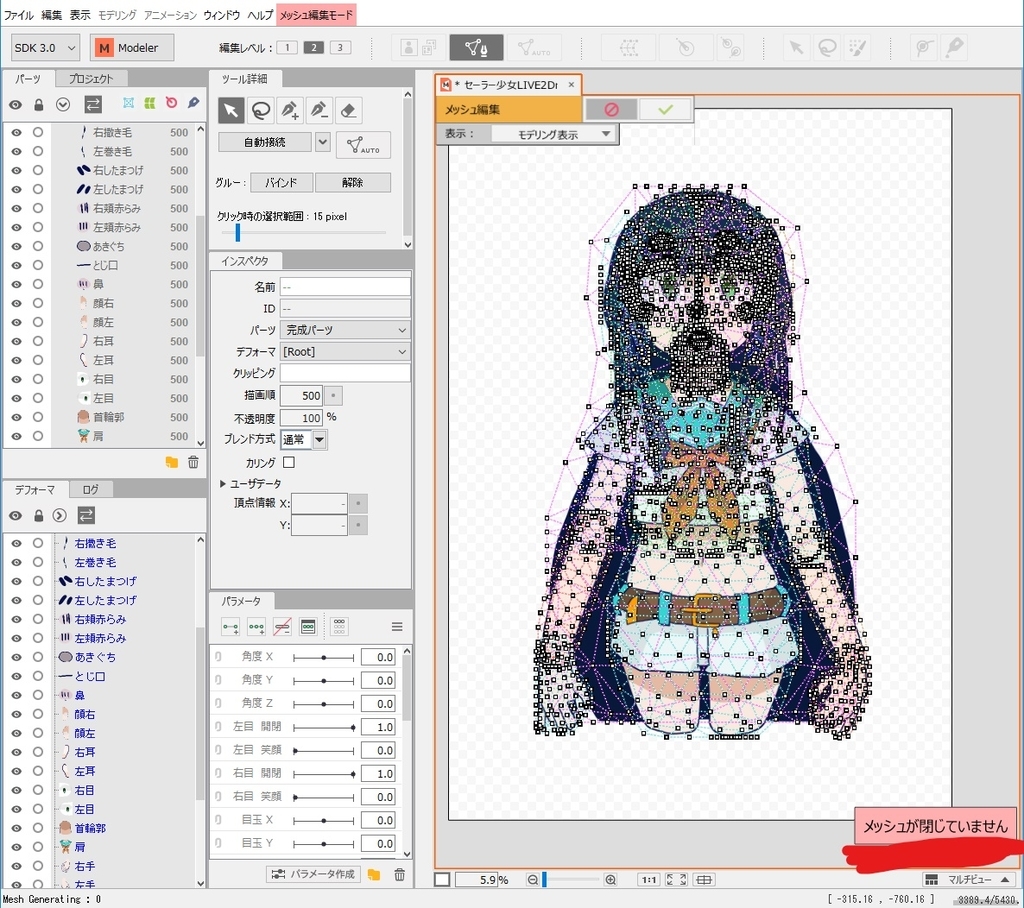Switch to the ログ tab
Viewport: 1024px width, 908px height.
(90, 489)
